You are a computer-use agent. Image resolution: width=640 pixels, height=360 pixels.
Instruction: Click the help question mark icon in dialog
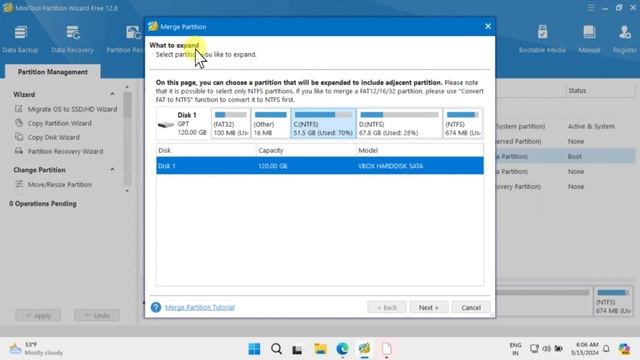tap(156, 307)
